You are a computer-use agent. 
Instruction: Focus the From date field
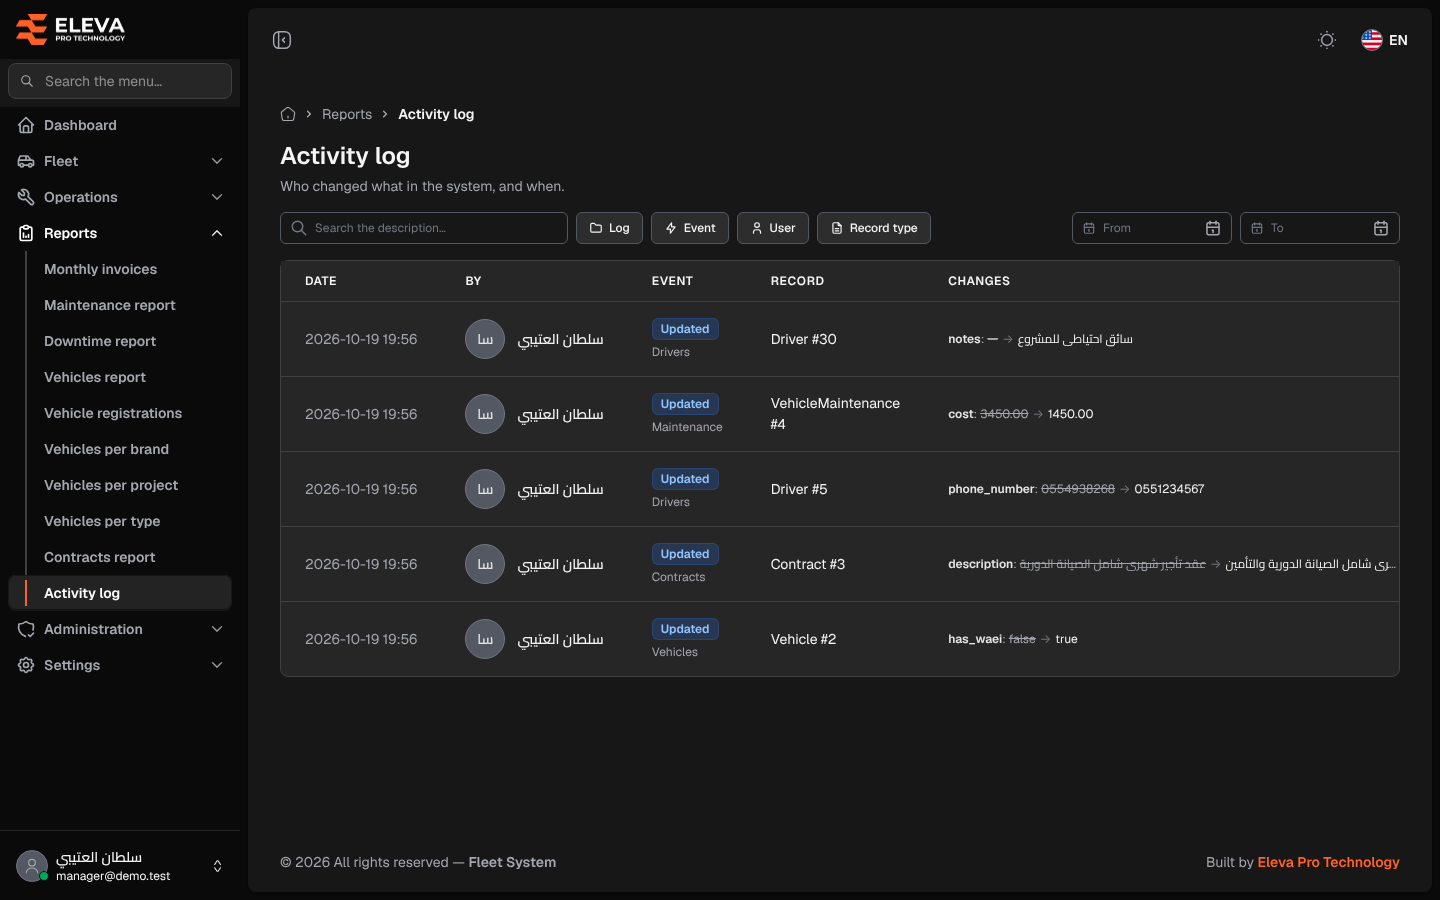1152,228
